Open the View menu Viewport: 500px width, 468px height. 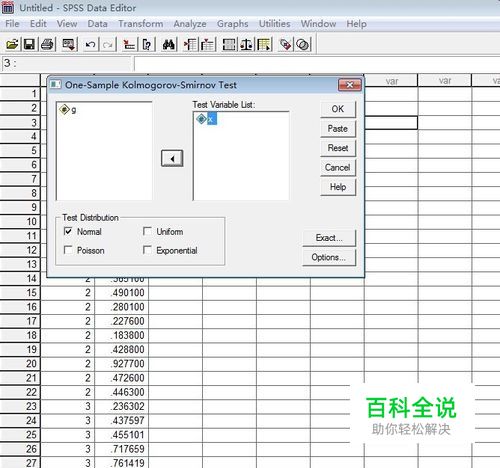[67, 24]
